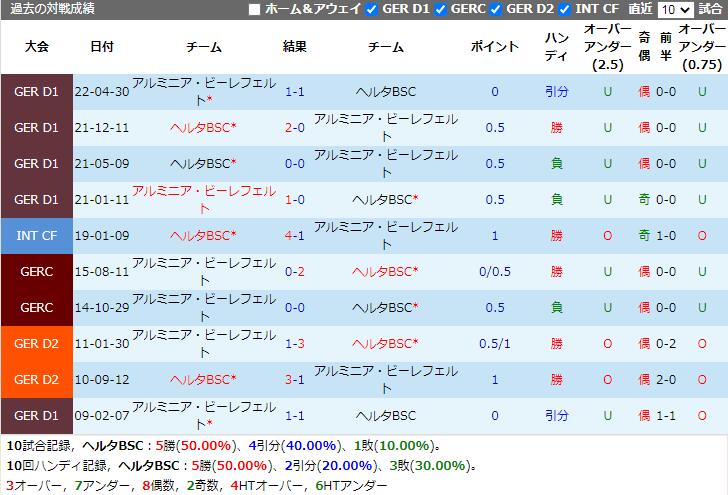728x495 pixels.
Task: Open アルミニア・ビーレフェルト home team in 21-01-11 row
Action: [204, 199]
